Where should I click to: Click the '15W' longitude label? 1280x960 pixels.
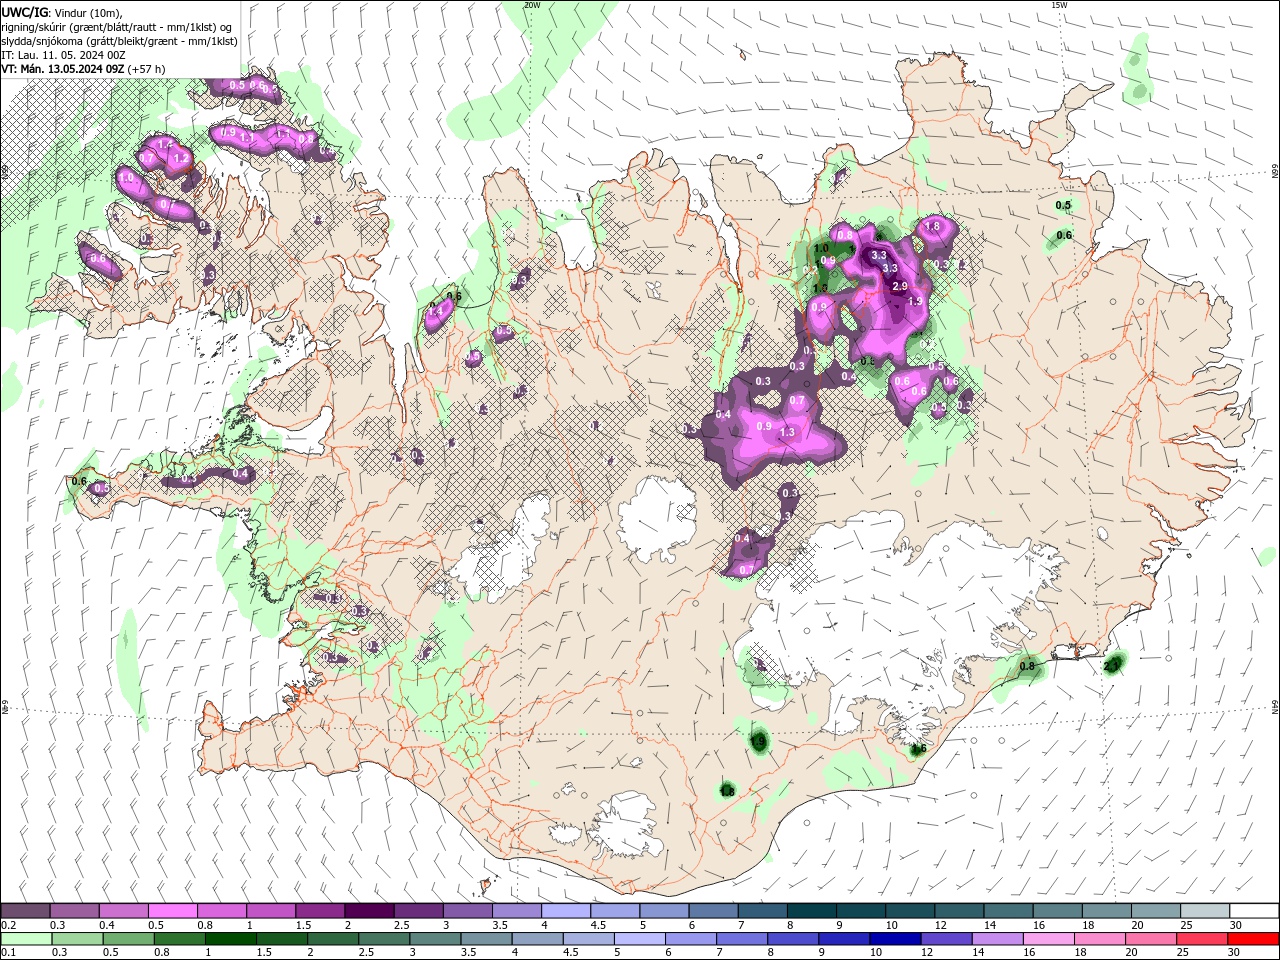point(1059,5)
